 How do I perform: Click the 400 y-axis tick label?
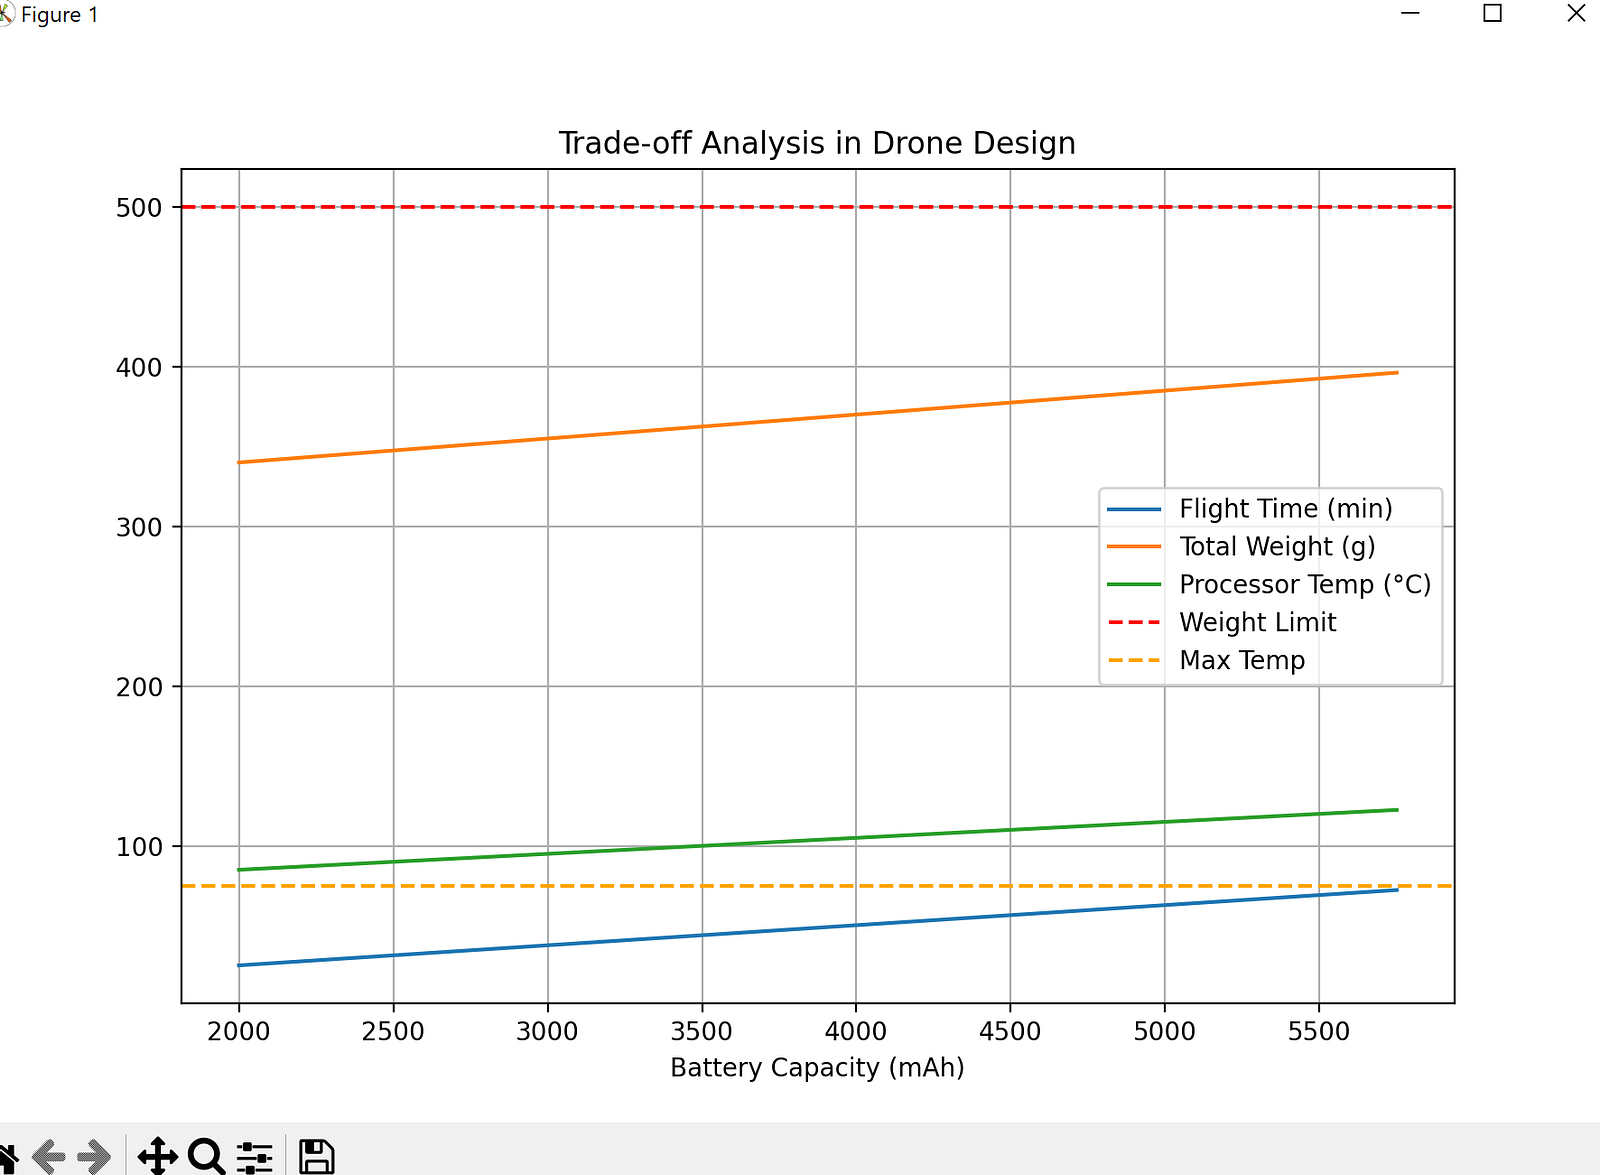139,368
